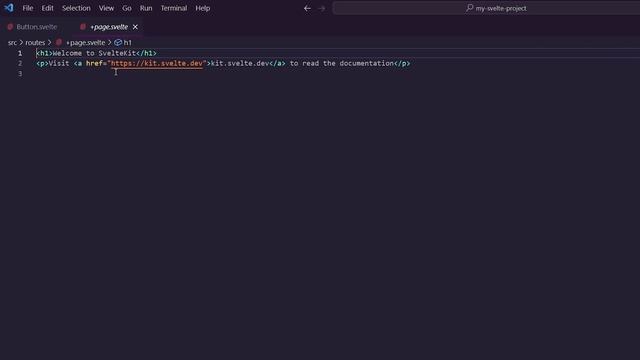Viewport: 640px width, 360px height.
Task: Click the href attribute in line 2
Action: point(94,63)
